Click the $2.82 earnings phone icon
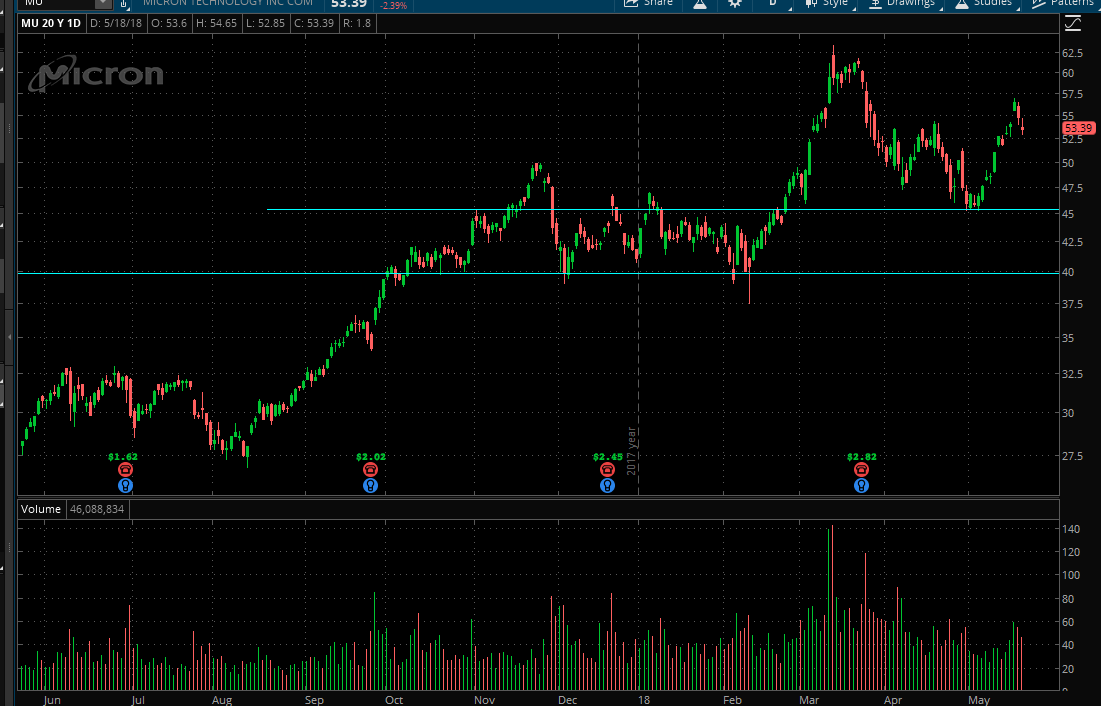1101x706 pixels. (862, 470)
